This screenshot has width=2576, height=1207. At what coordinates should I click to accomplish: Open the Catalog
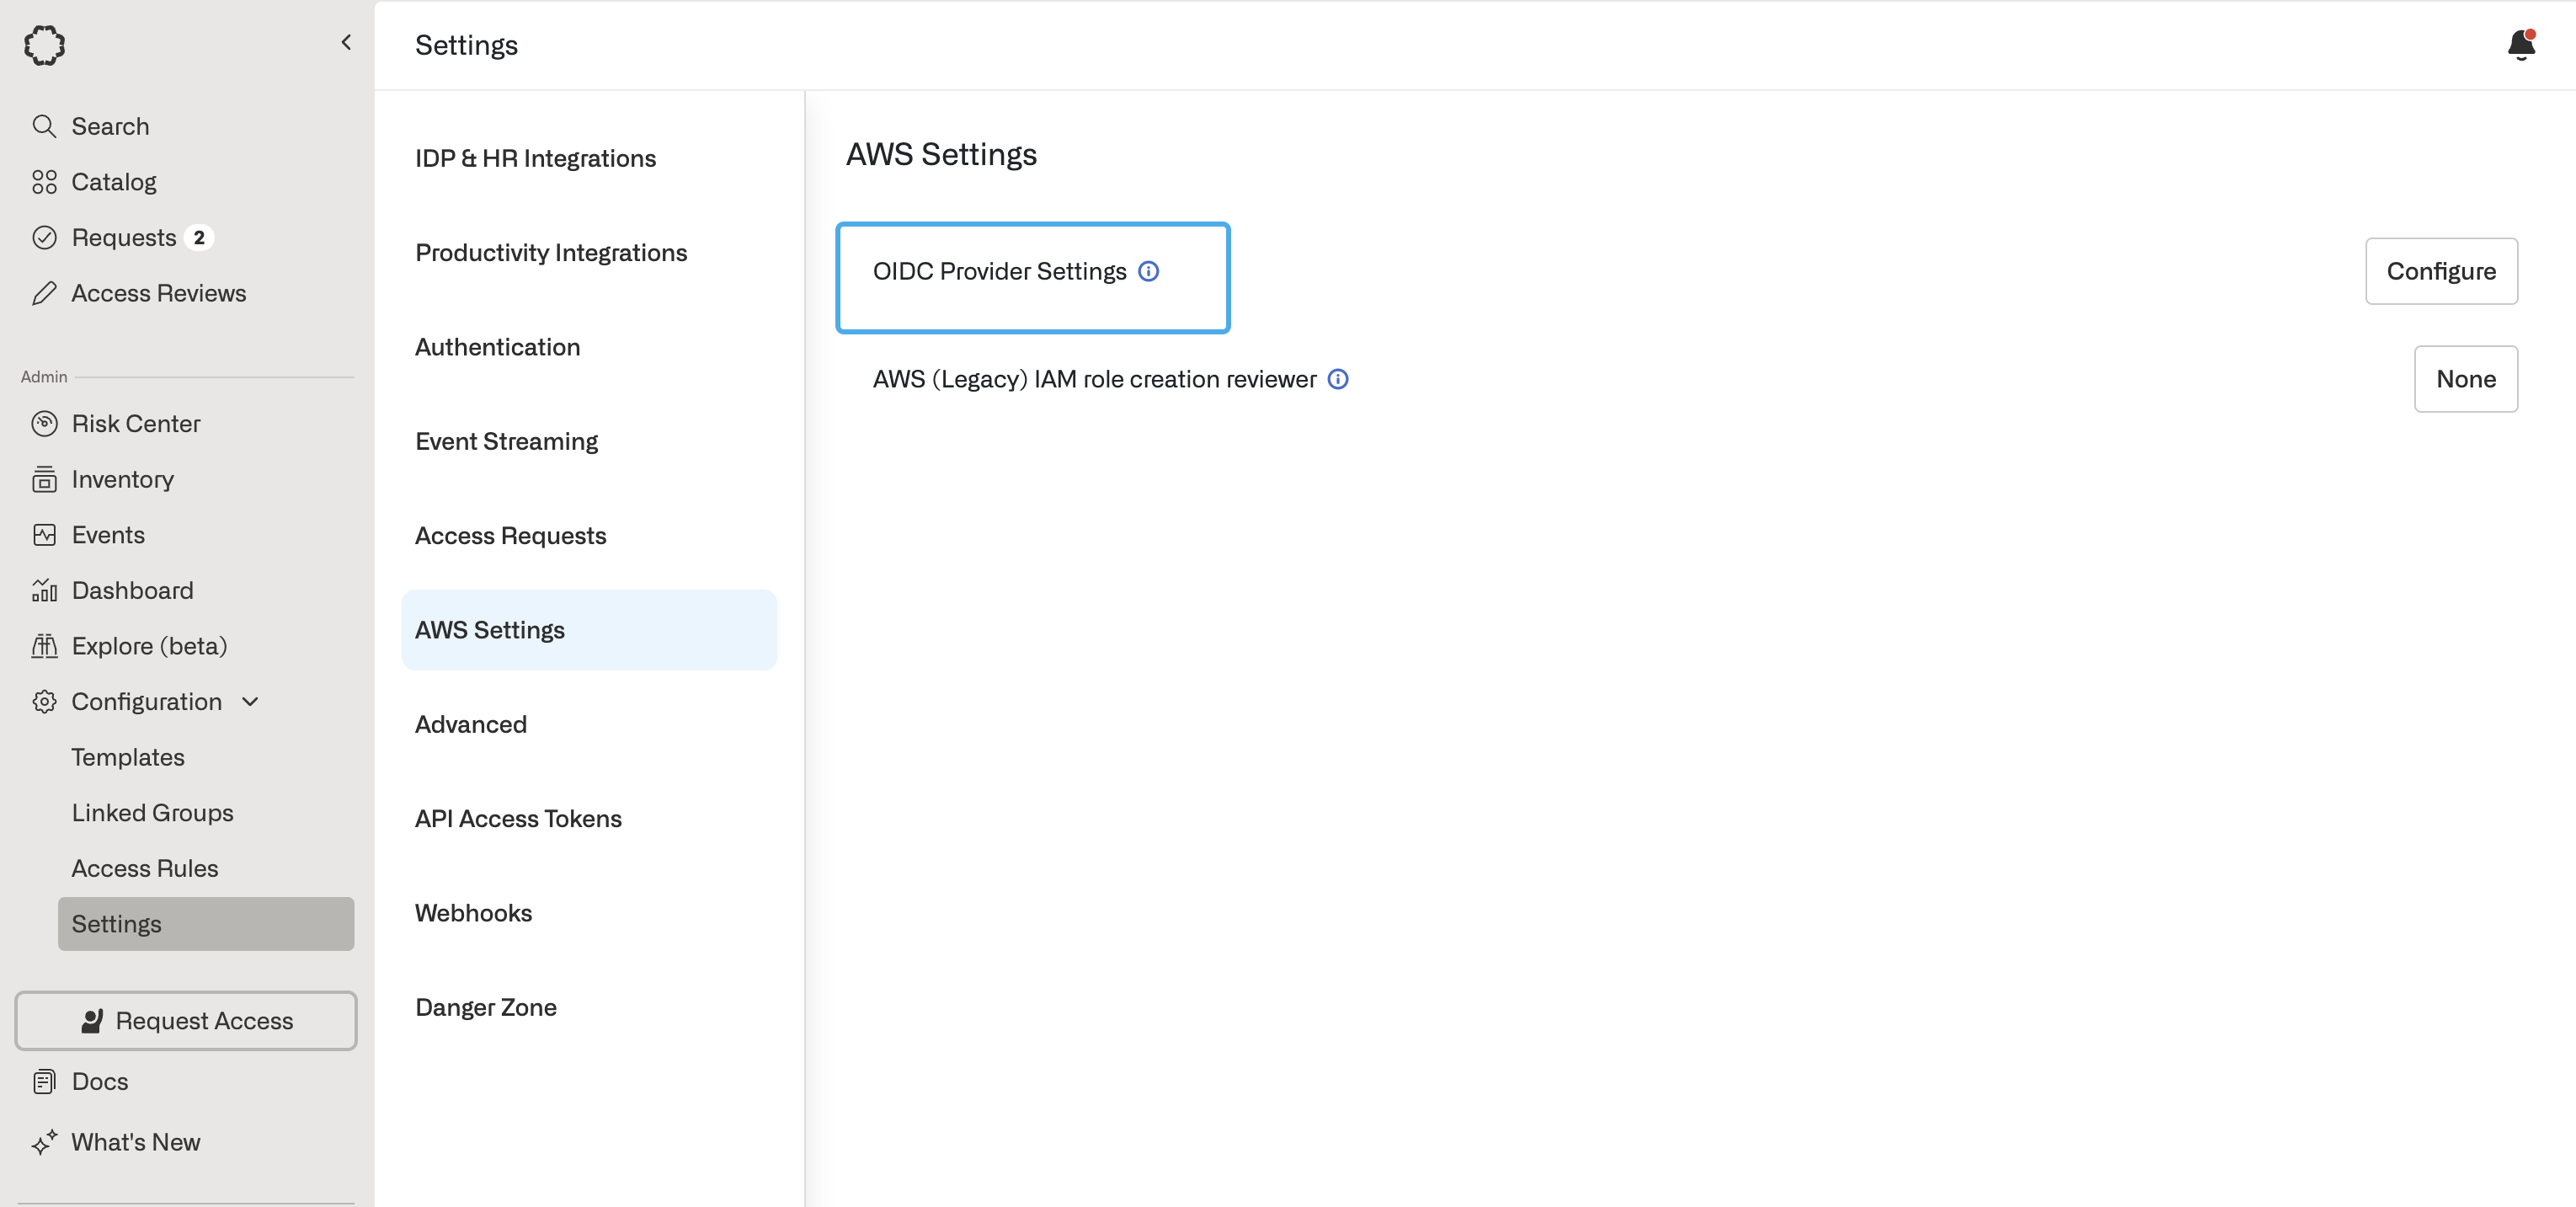pos(114,181)
